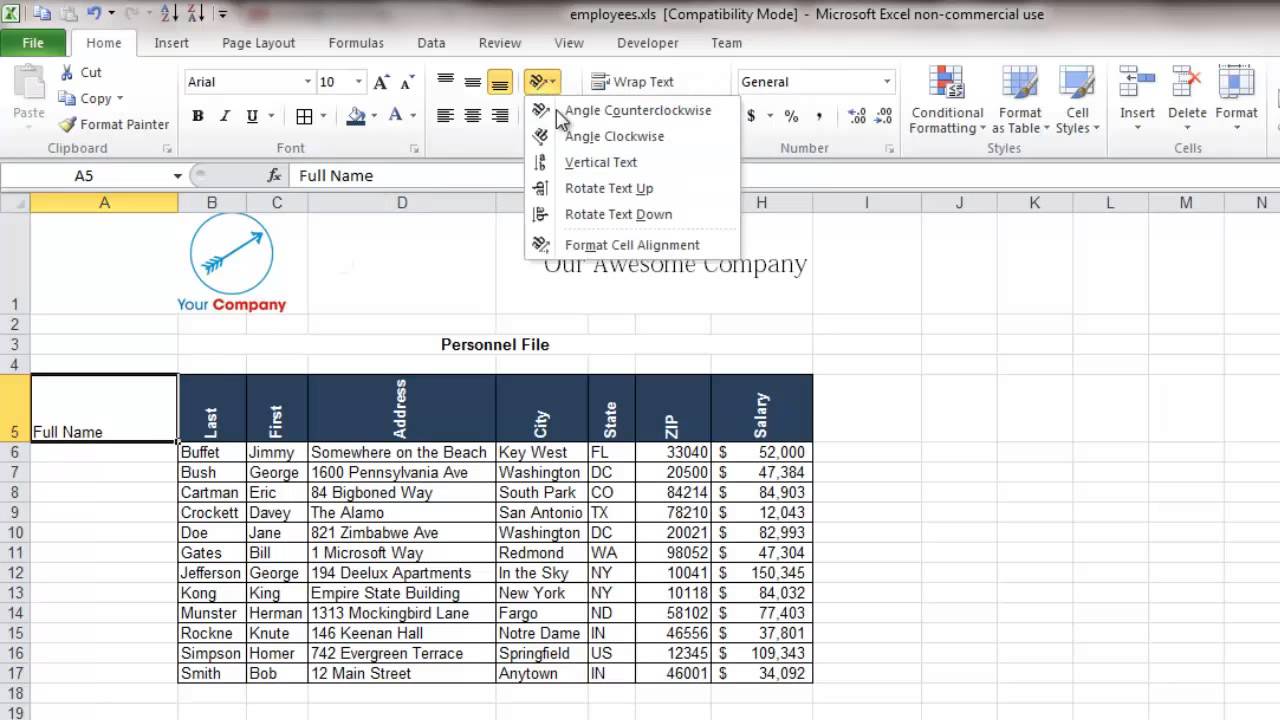Center text horizontally in the cell
This screenshot has width=1280, height=720.
tap(473, 116)
